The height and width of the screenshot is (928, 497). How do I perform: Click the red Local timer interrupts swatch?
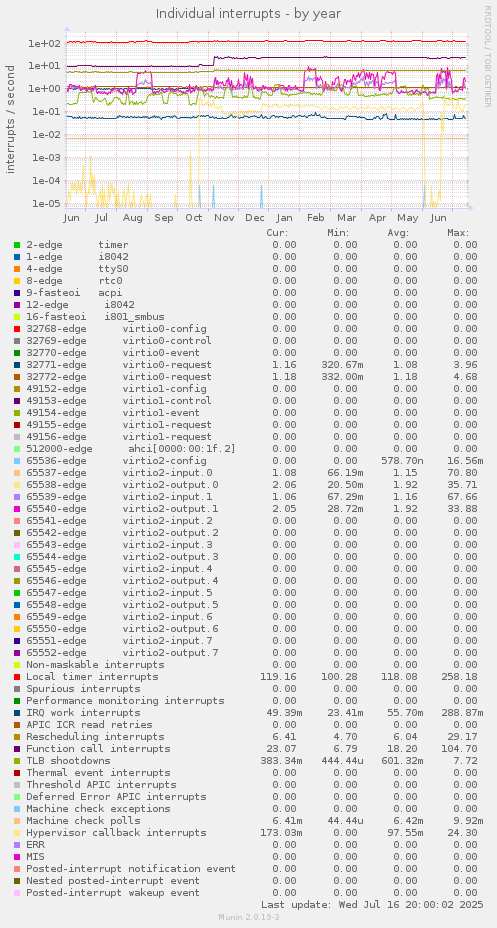click(x=17, y=676)
